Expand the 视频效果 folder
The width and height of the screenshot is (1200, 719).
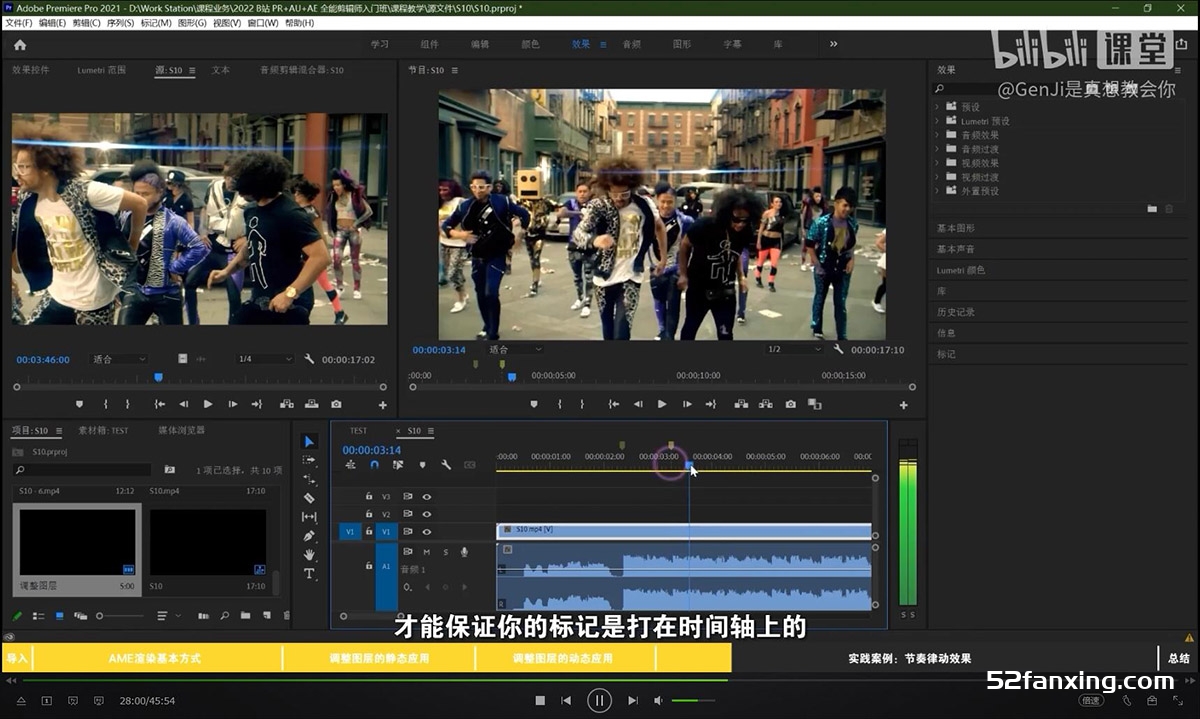(x=937, y=163)
